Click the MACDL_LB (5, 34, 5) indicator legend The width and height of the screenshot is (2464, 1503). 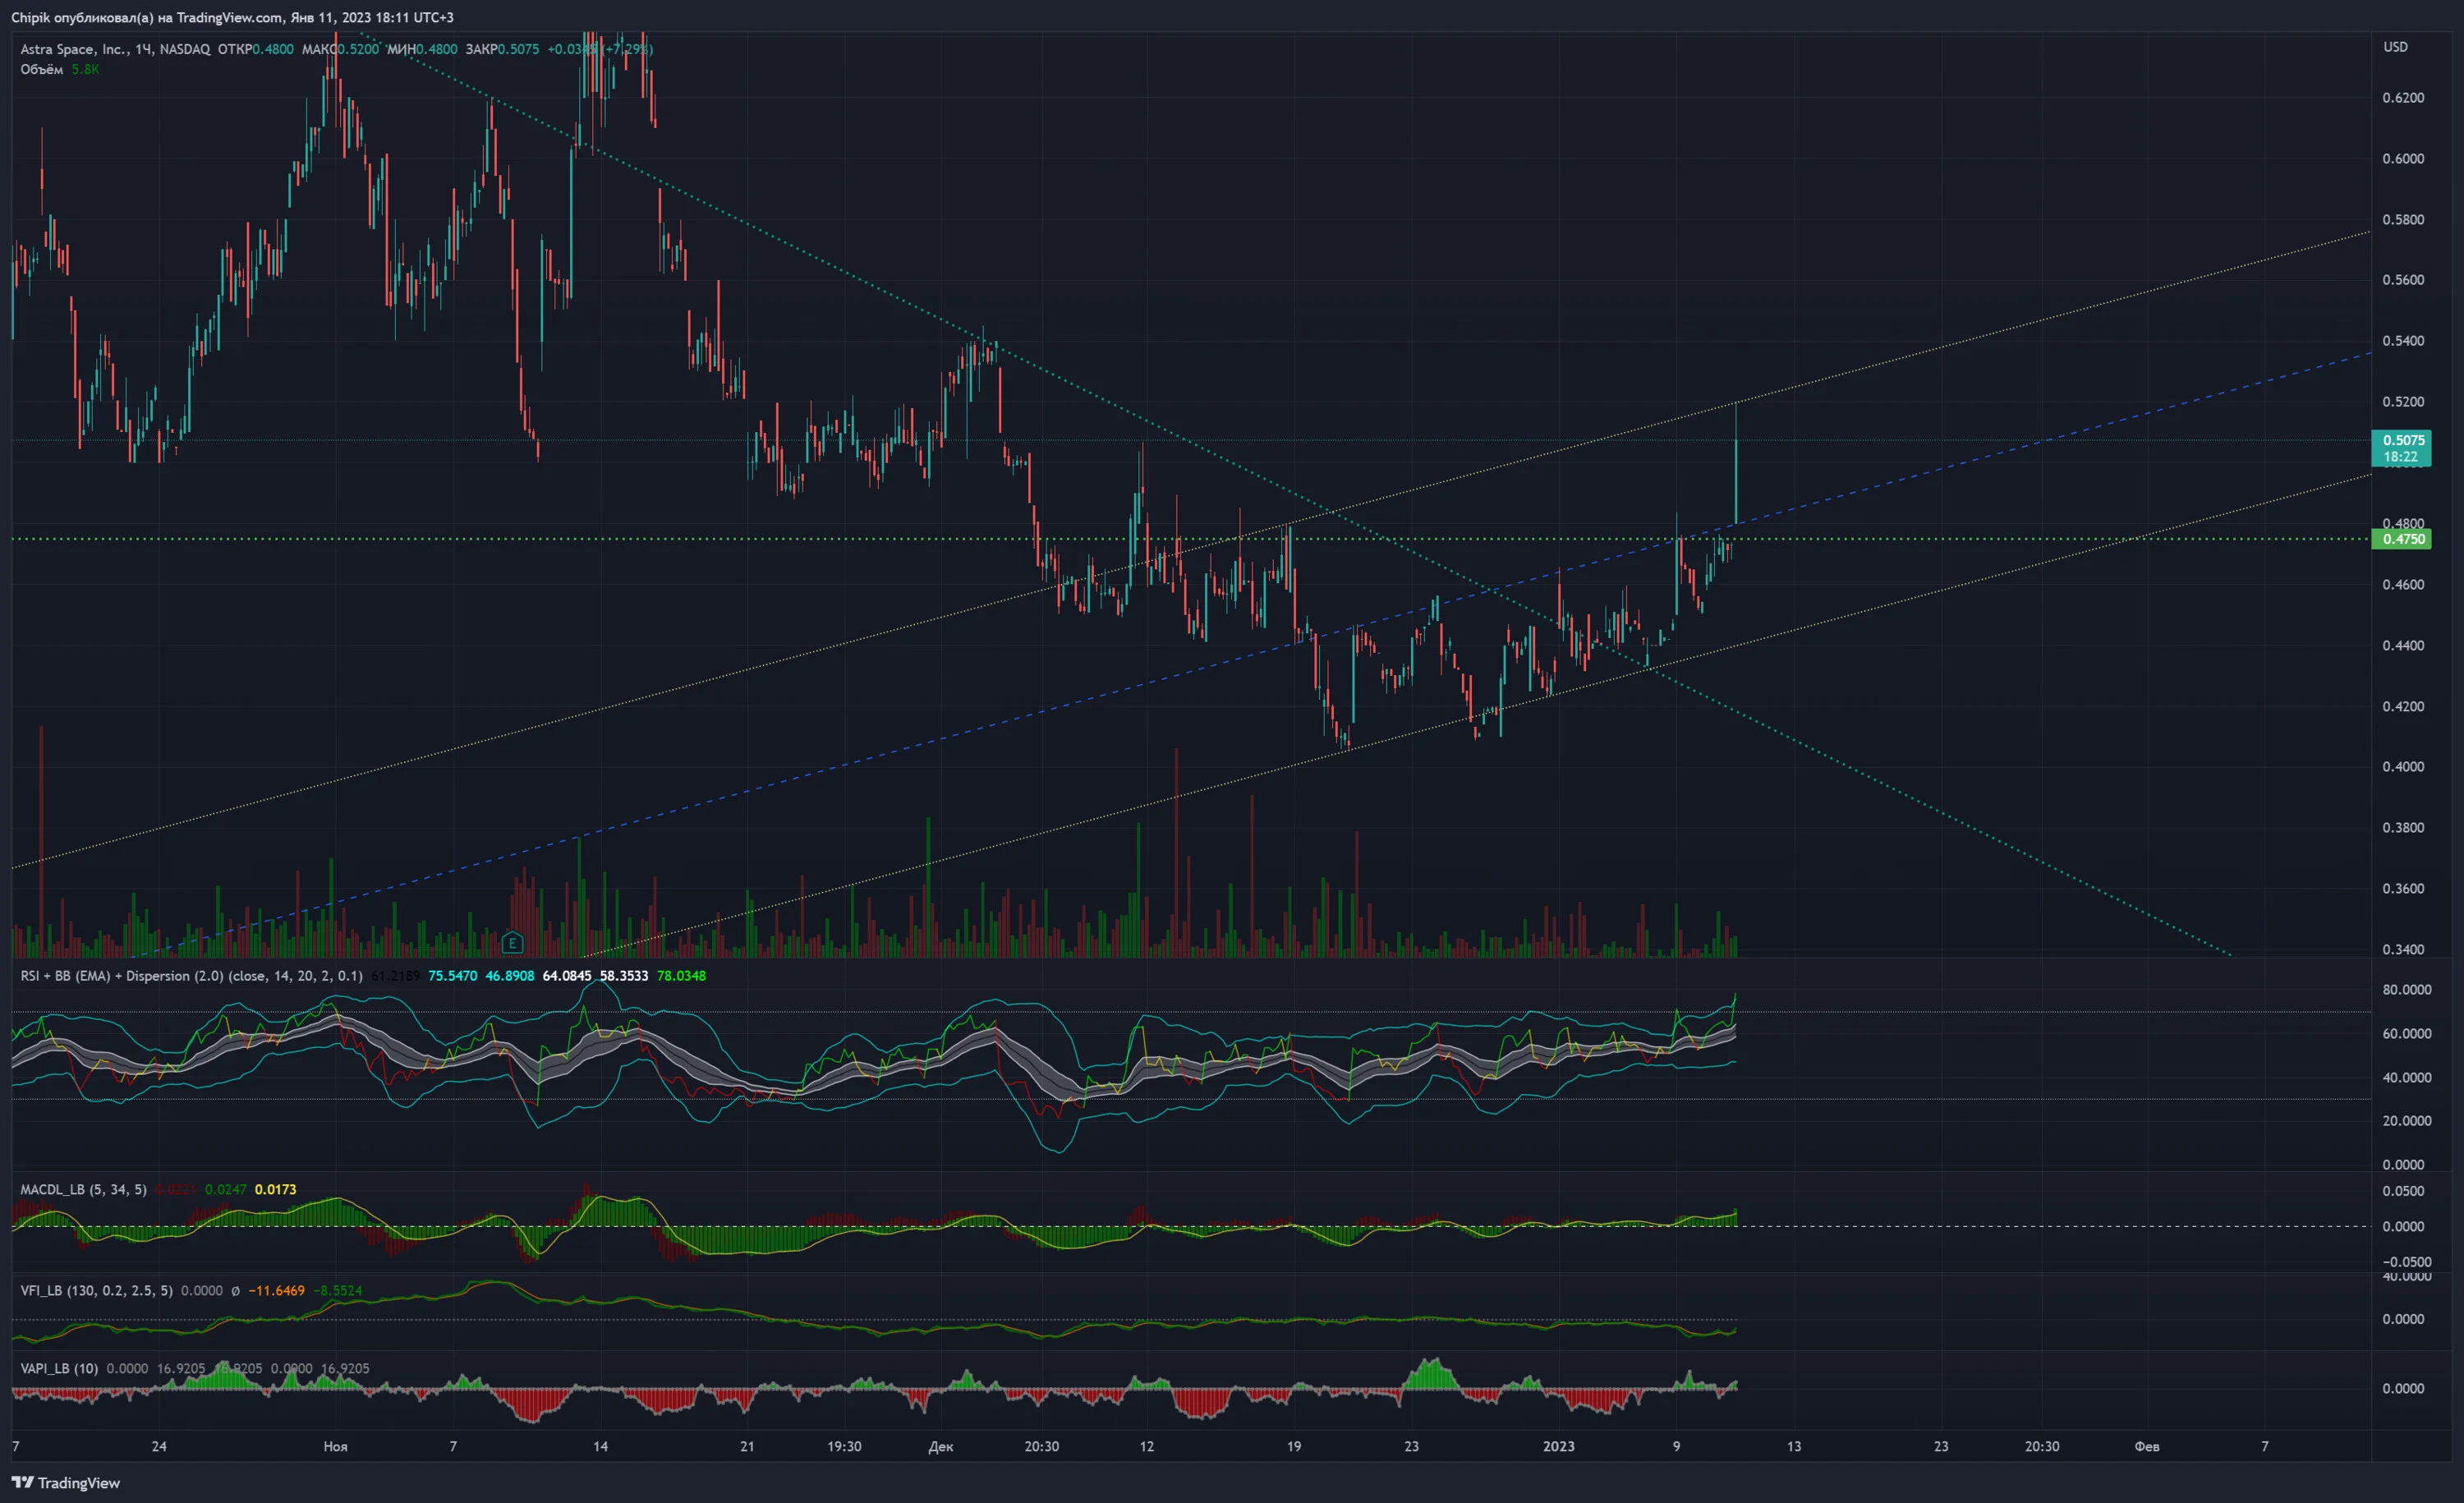83,1189
